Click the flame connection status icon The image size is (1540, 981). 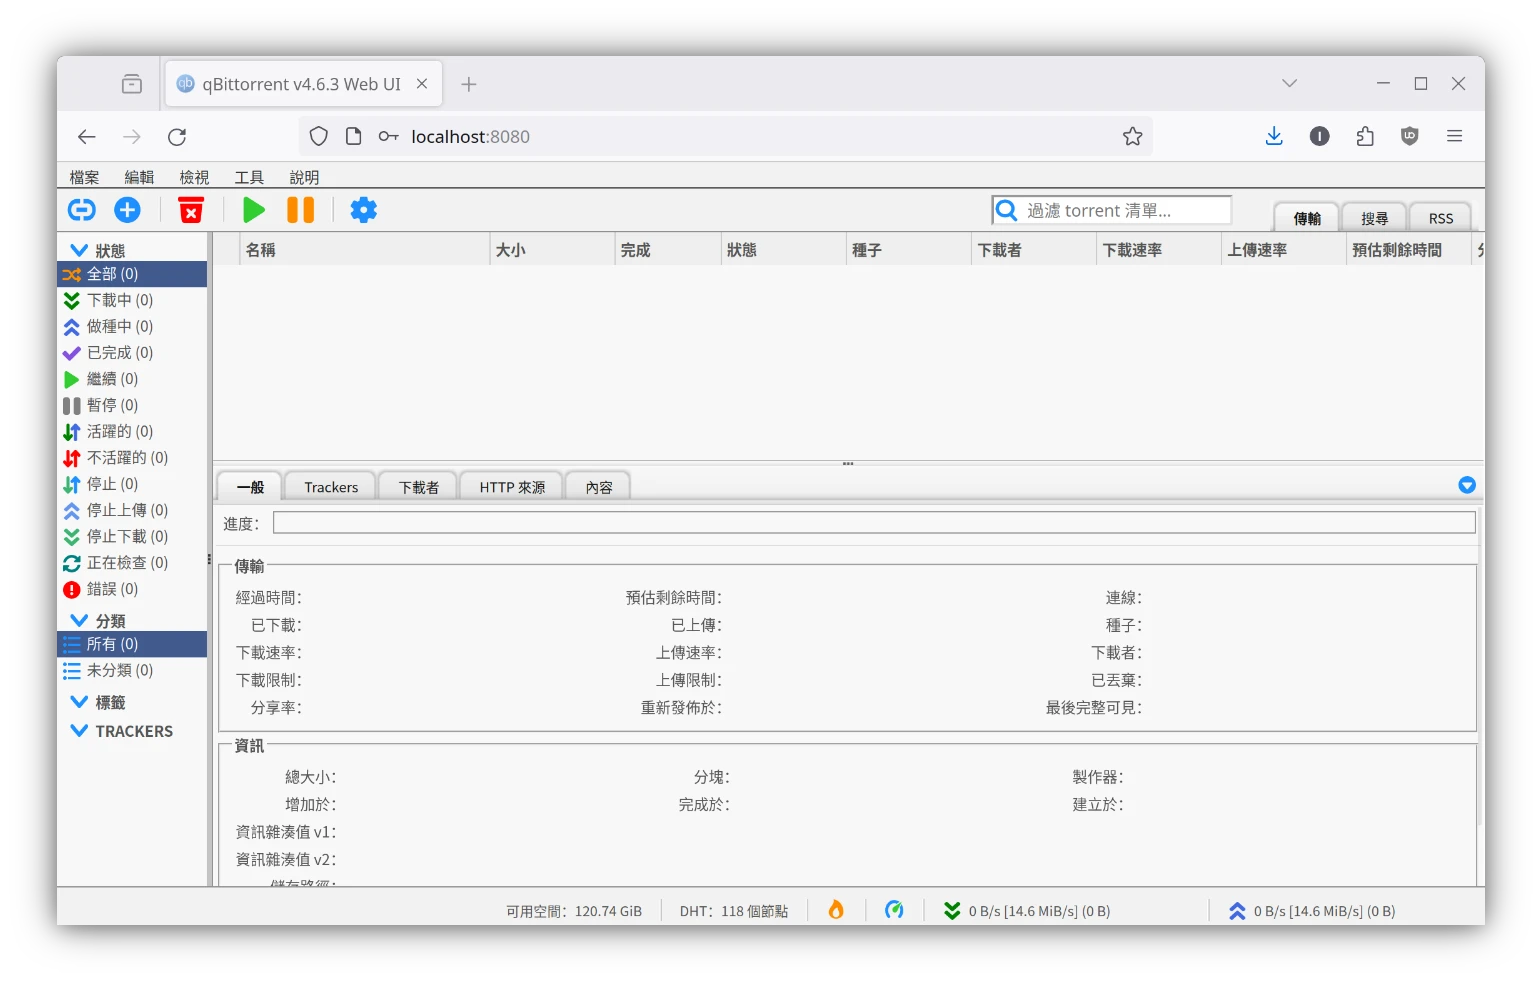pyautogui.click(x=836, y=910)
